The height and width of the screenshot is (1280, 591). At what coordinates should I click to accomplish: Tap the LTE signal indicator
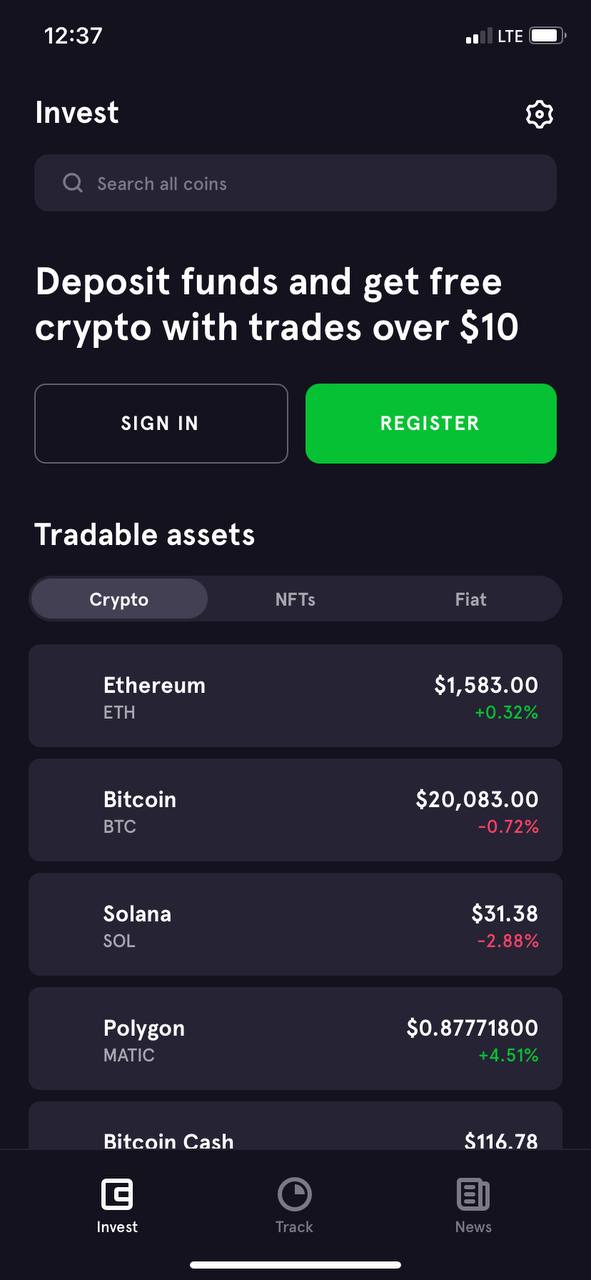(495, 36)
